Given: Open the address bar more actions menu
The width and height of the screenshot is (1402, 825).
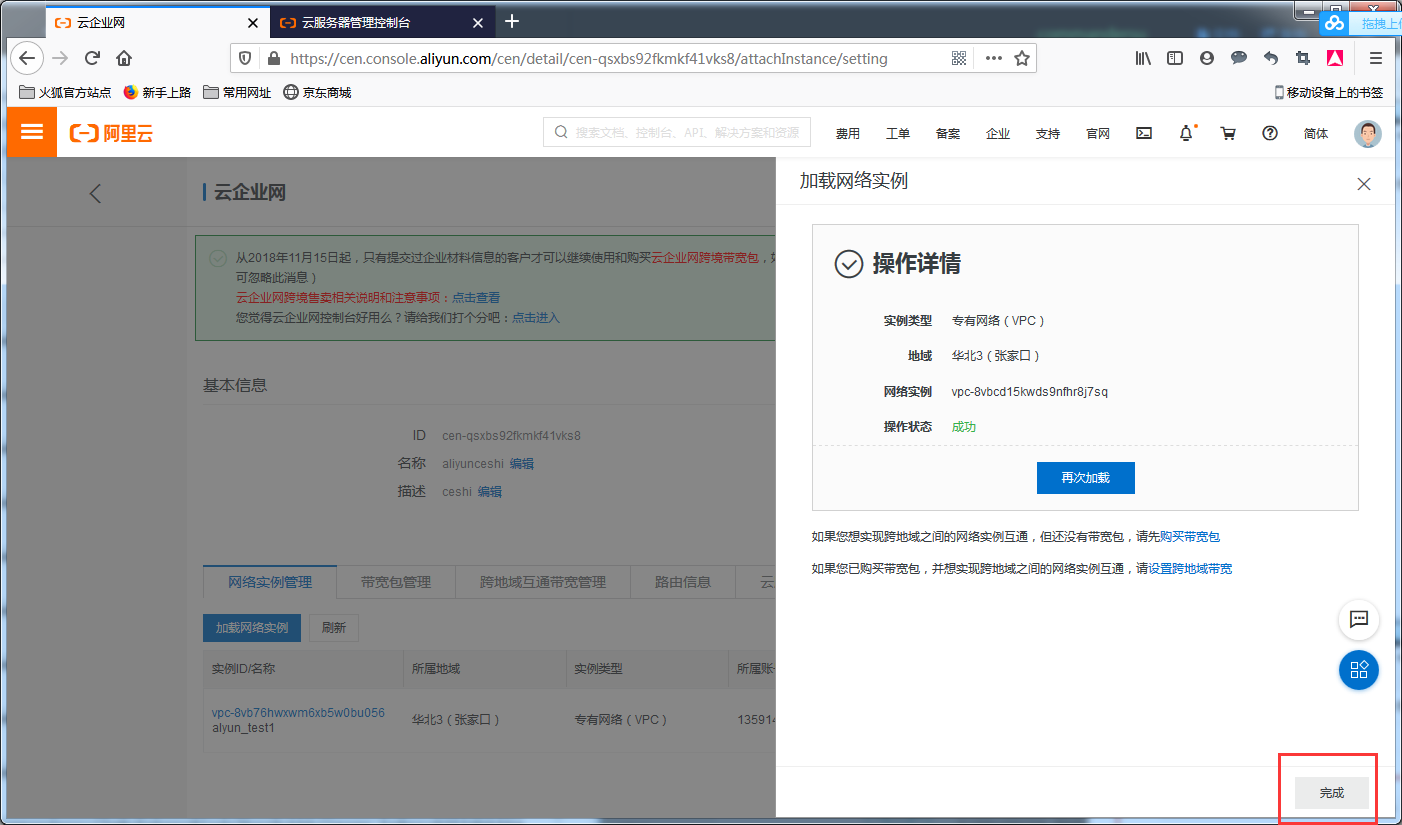Looking at the screenshot, I should (x=993, y=58).
